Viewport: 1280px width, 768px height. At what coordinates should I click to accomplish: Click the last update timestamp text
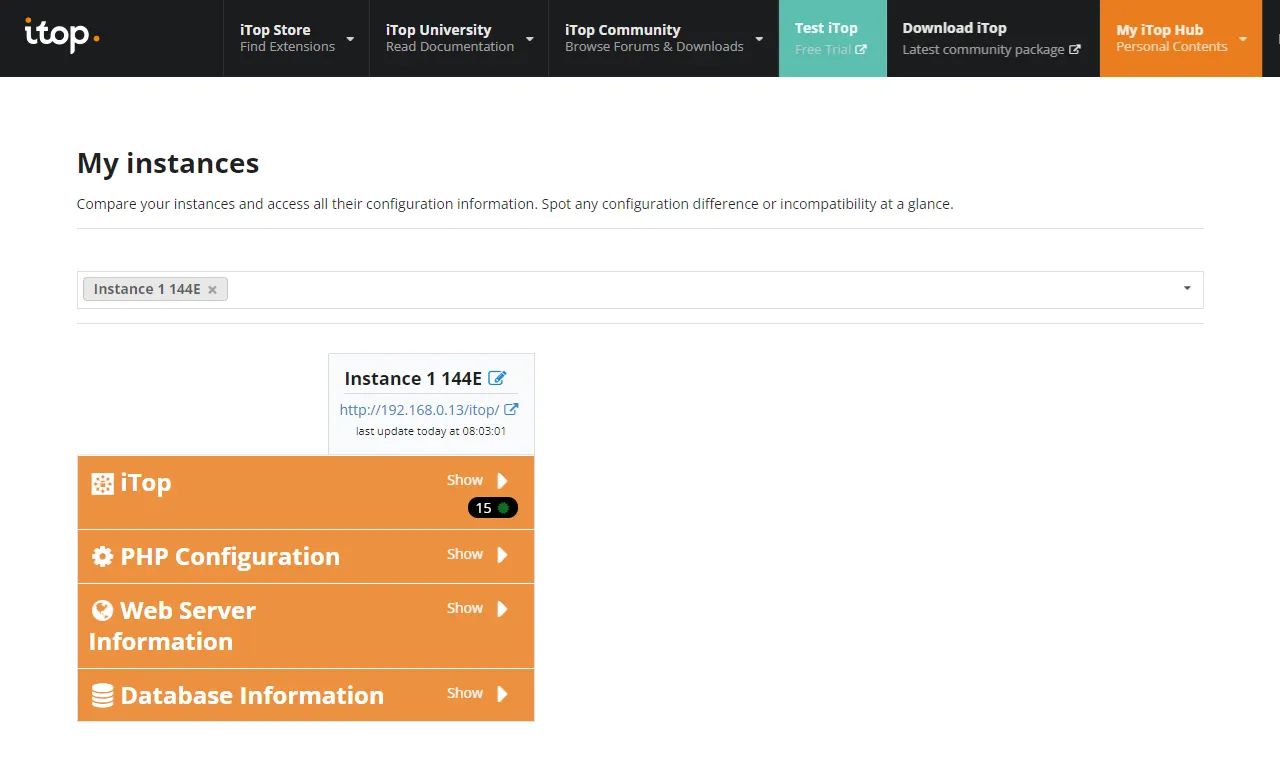pos(431,431)
